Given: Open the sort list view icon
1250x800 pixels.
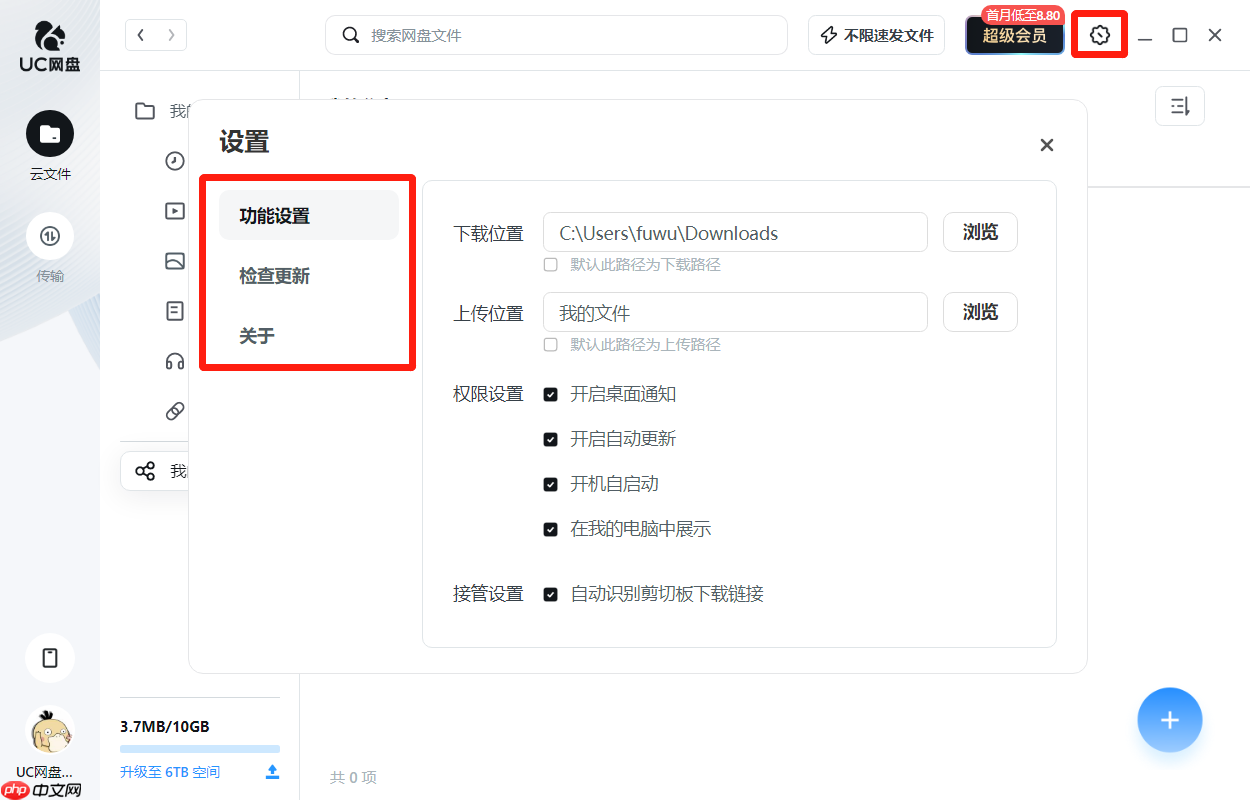Looking at the screenshot, I should pyautogui.click(x=1180, y=106).
